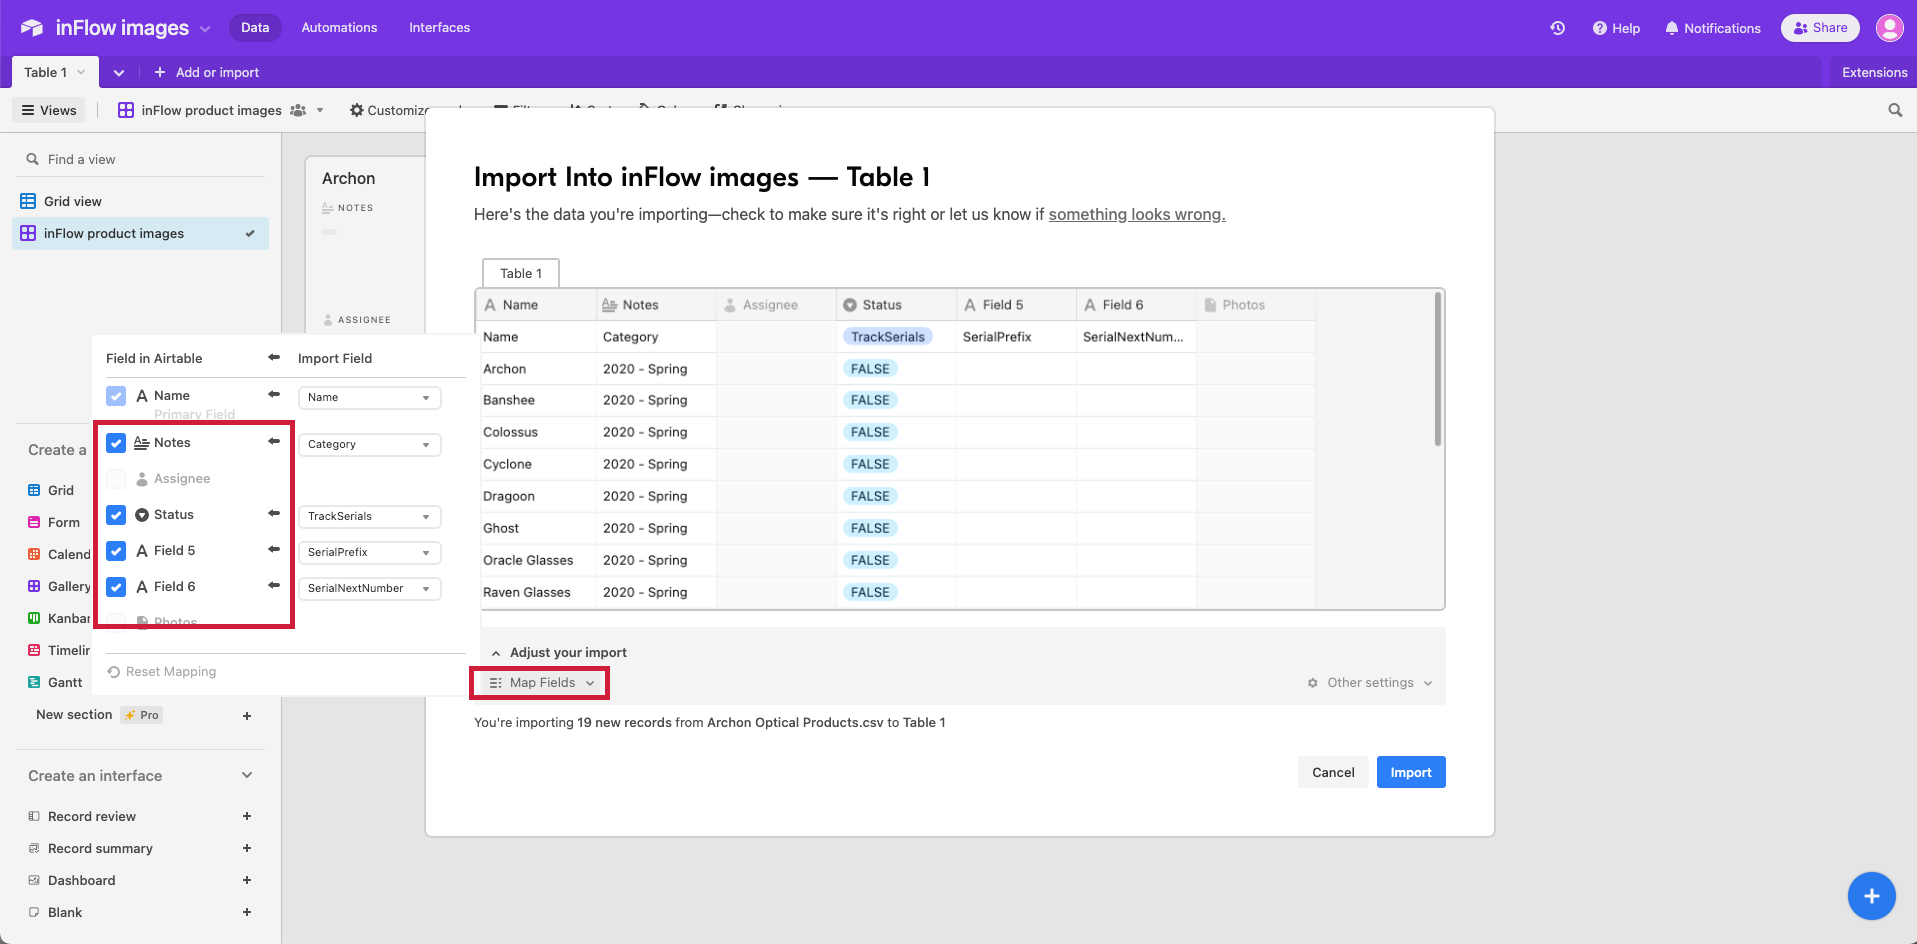Click the Share button
The width and height of the screenshot is (1917, 944).
pos(1820,28)
